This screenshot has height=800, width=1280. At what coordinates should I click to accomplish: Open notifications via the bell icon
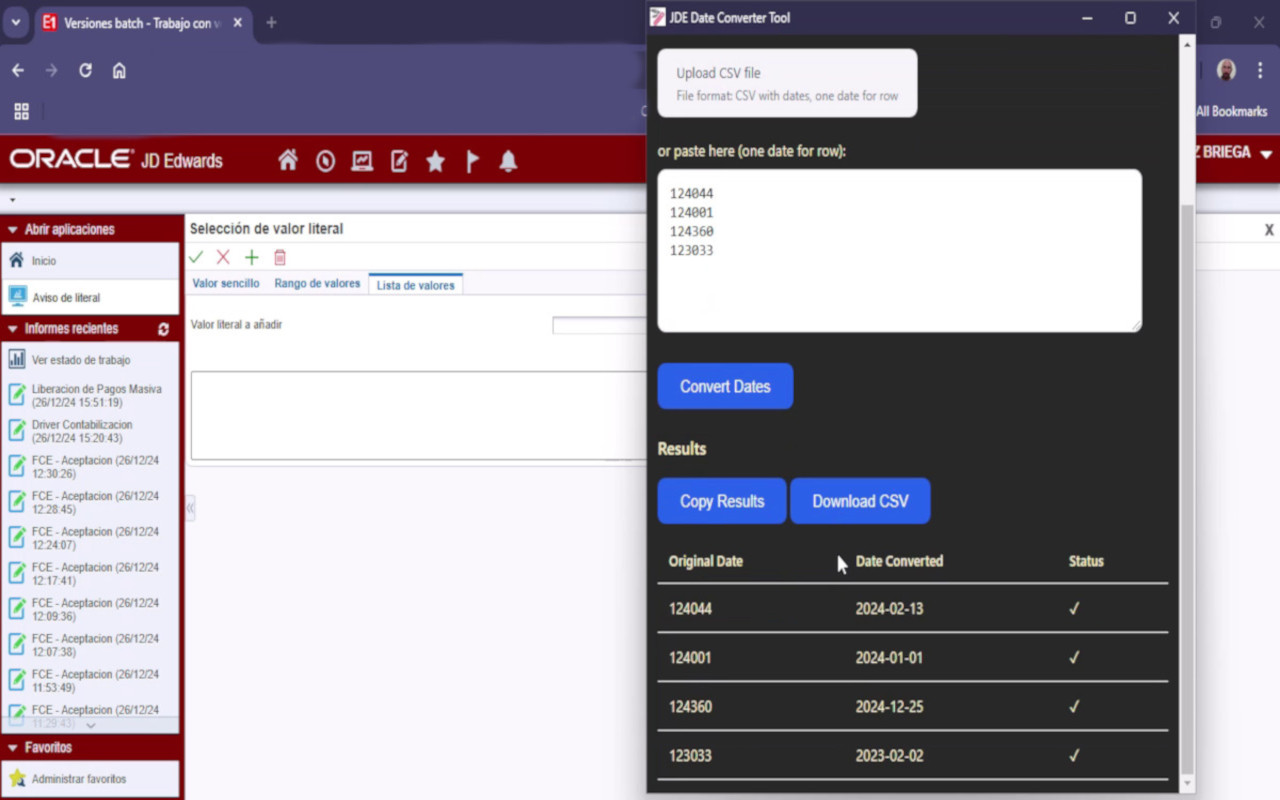pos(508,160)
